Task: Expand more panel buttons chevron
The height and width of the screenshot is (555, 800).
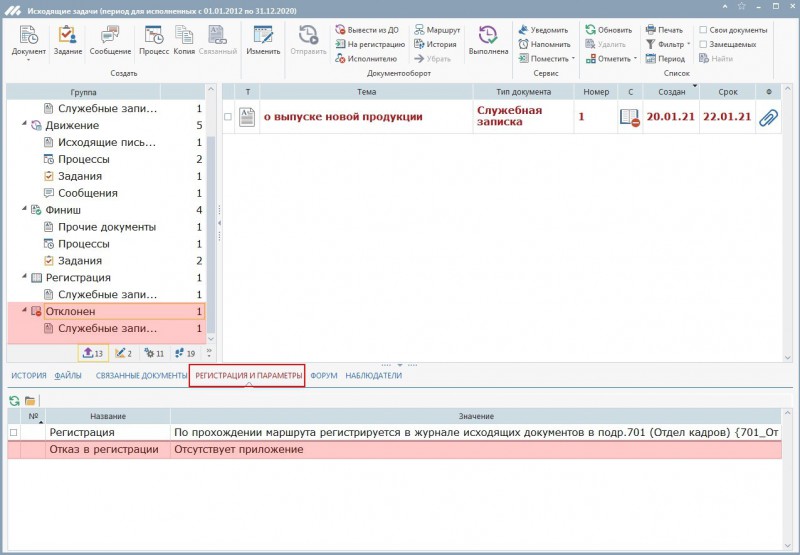Action: click(x=209, y=352)
